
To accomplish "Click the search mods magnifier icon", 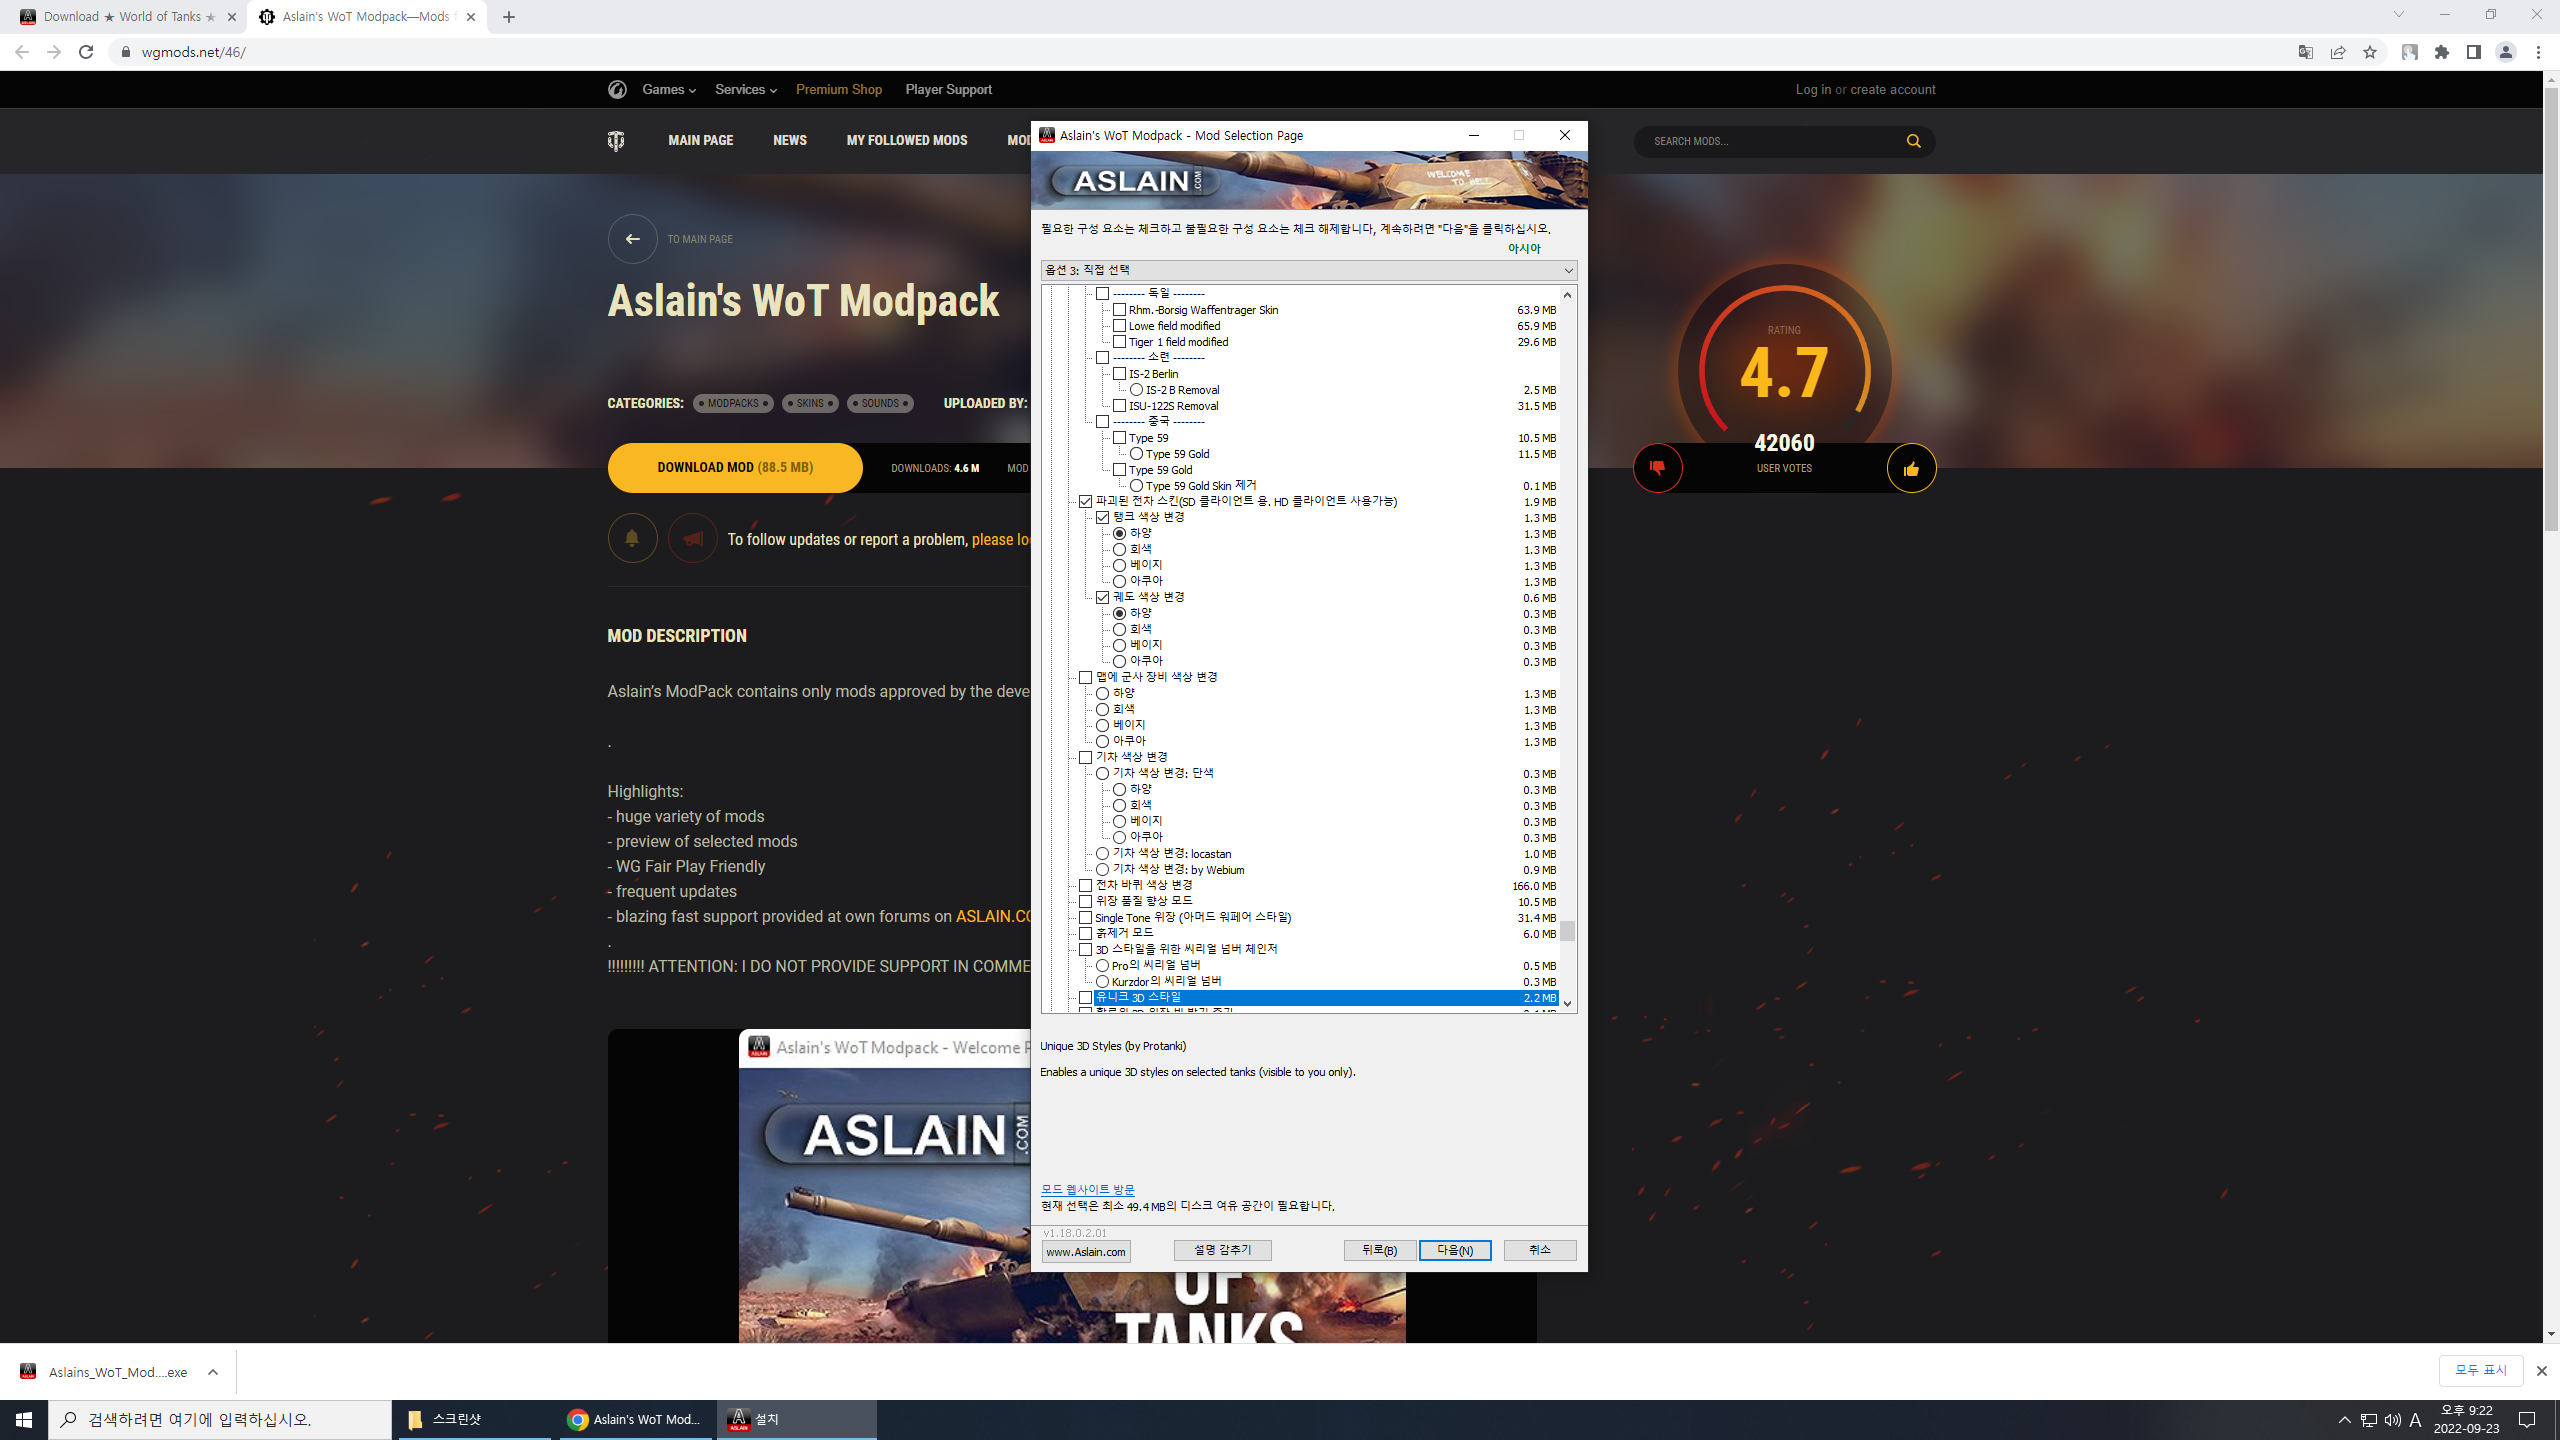I will pos(1913,141).
